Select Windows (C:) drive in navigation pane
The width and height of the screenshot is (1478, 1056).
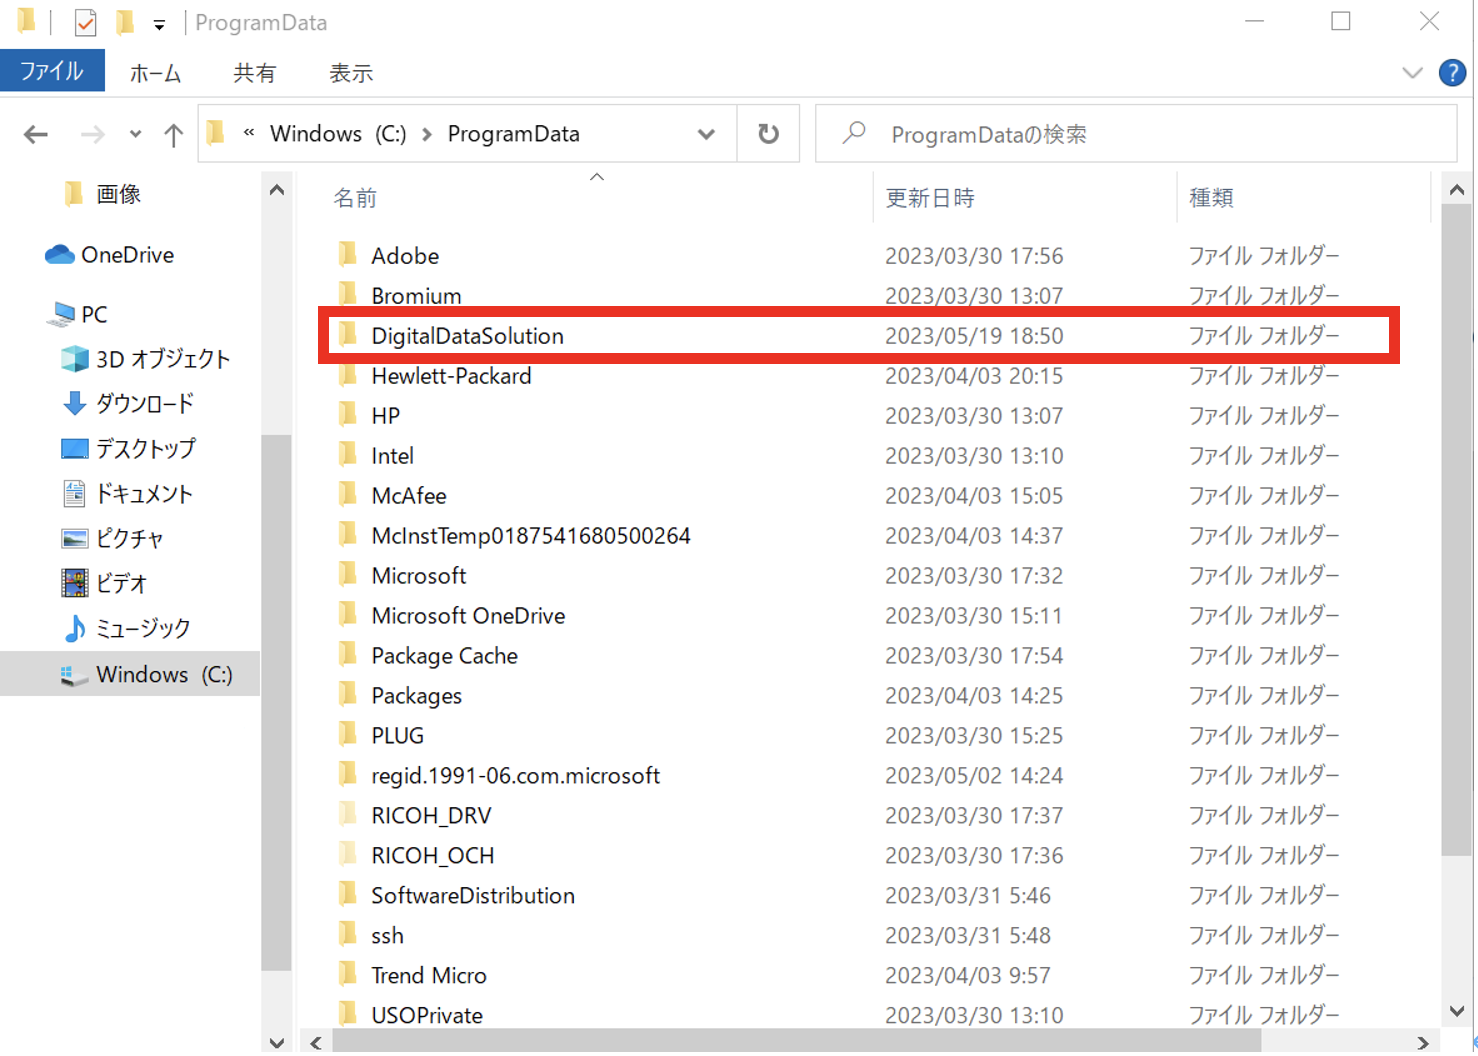(x=130, y=674)
